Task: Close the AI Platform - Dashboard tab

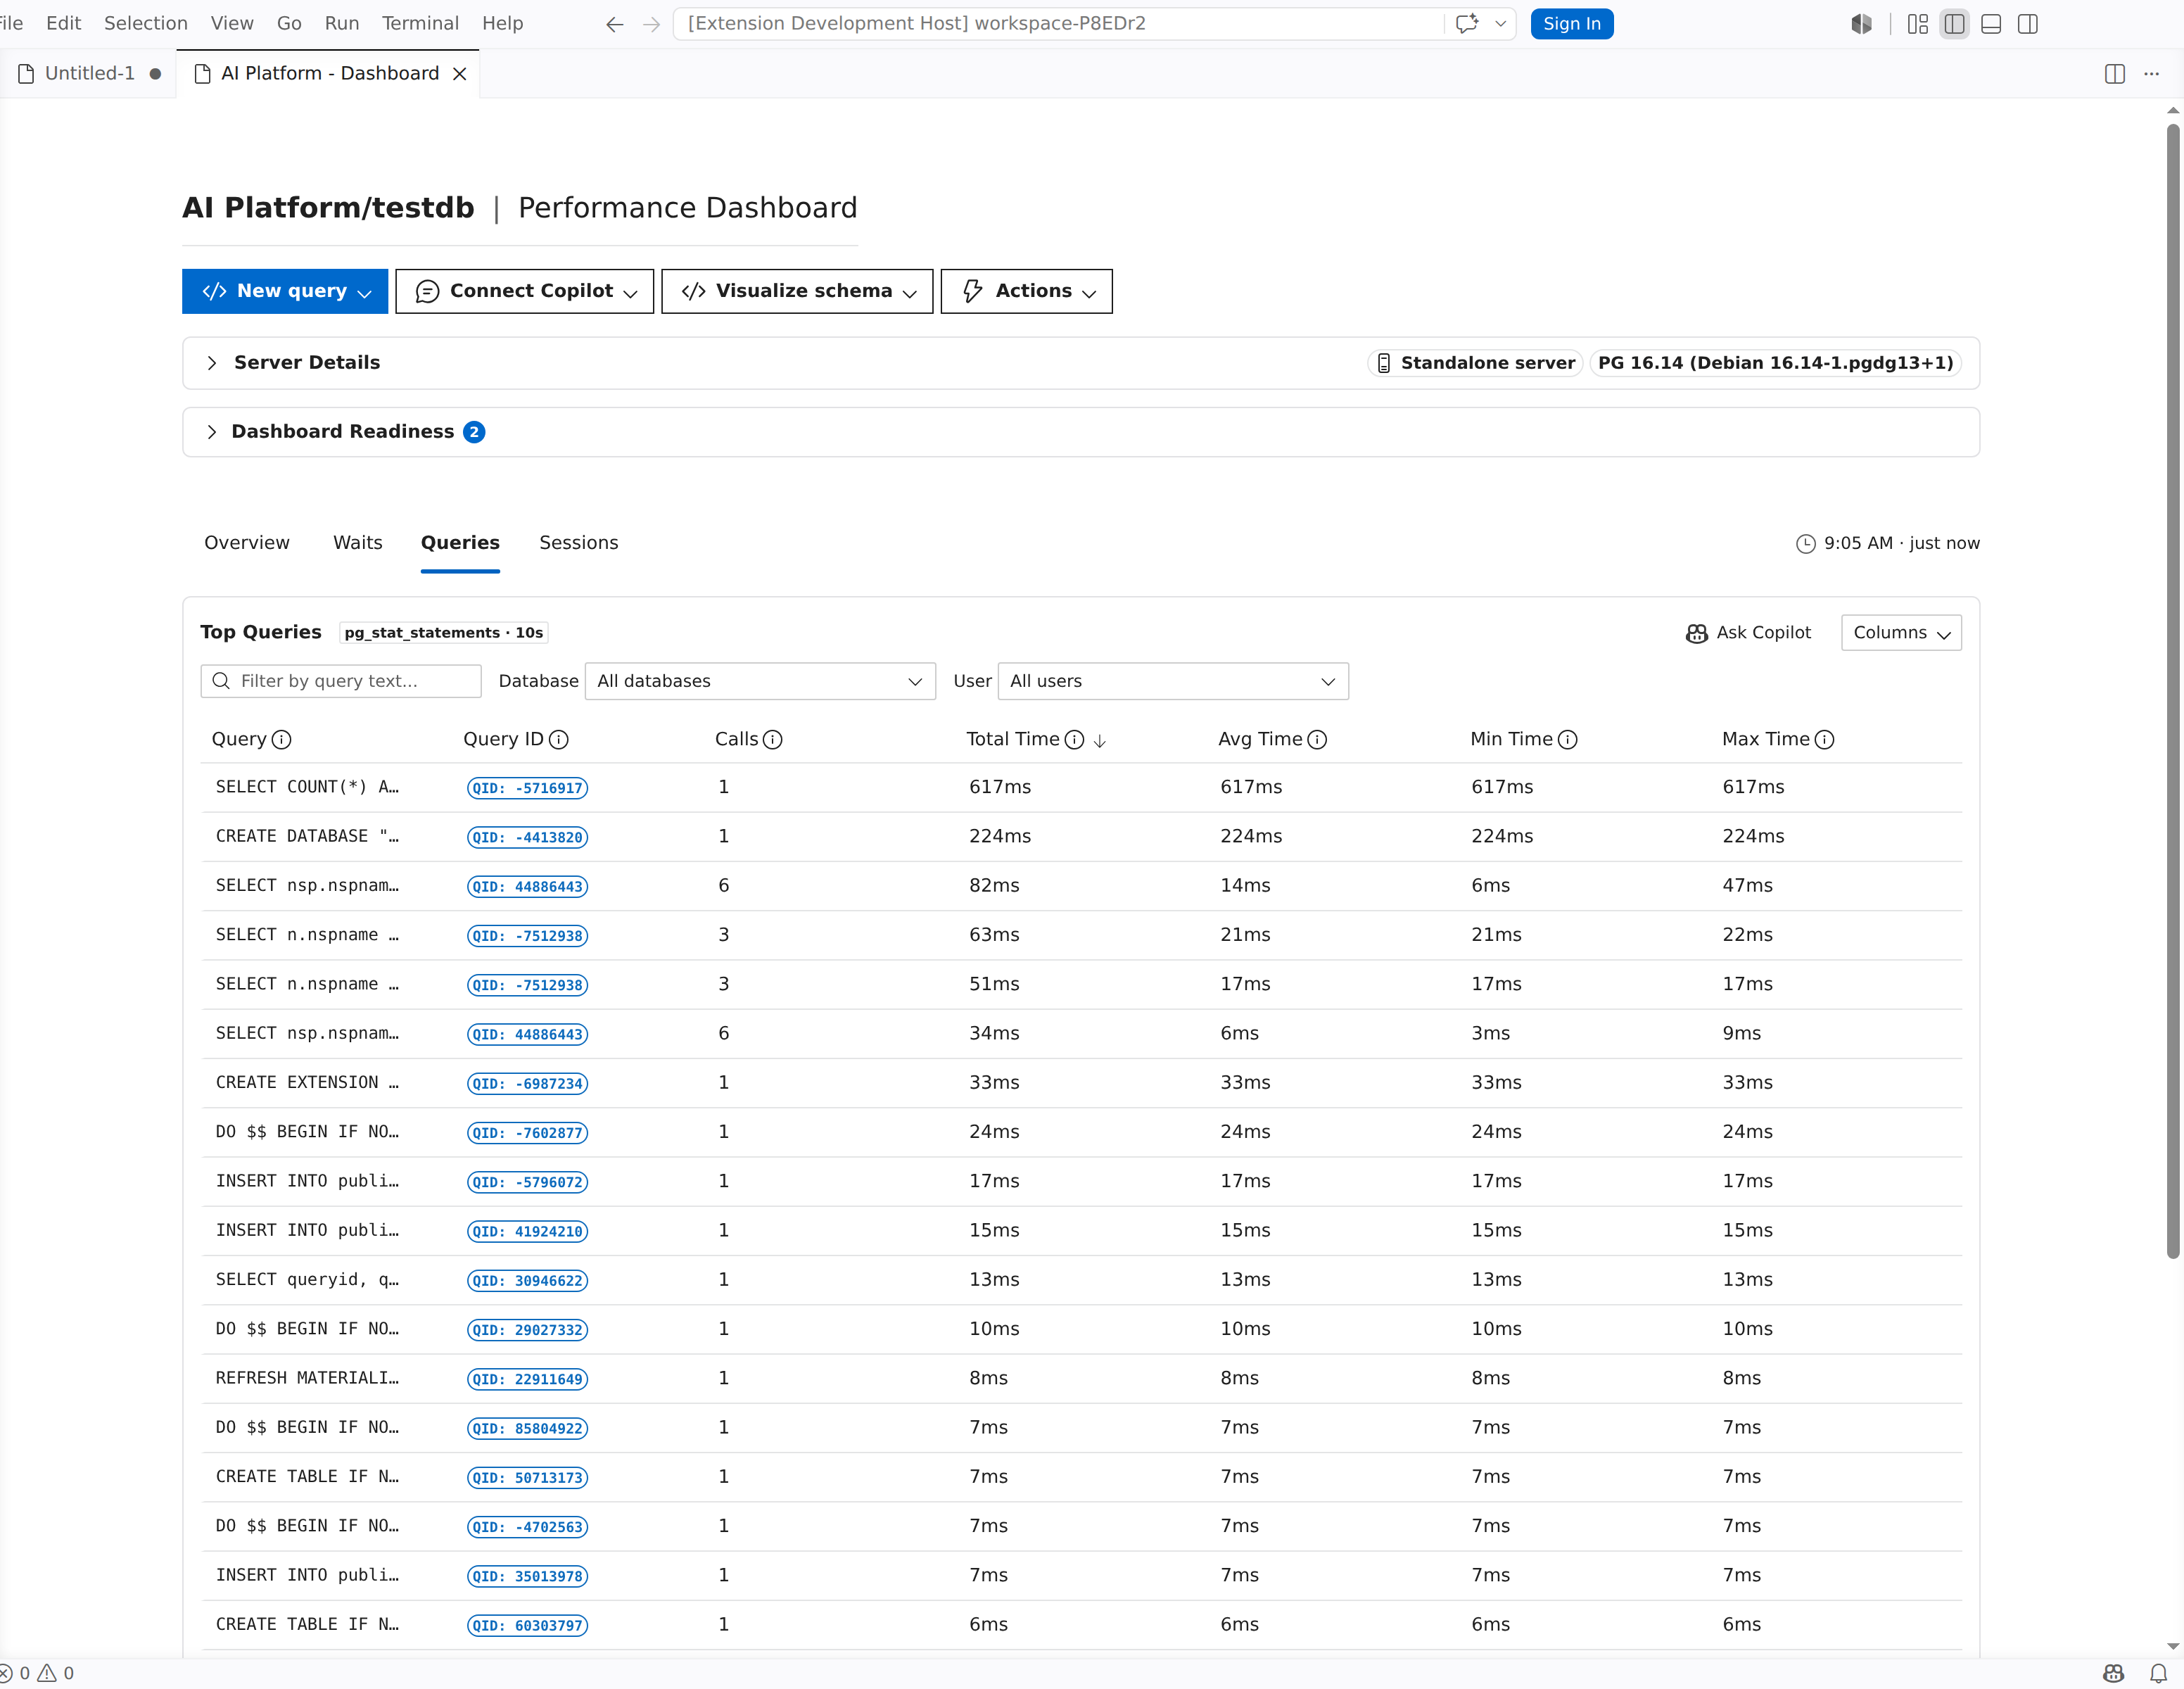Action: (x=460, y=74)
